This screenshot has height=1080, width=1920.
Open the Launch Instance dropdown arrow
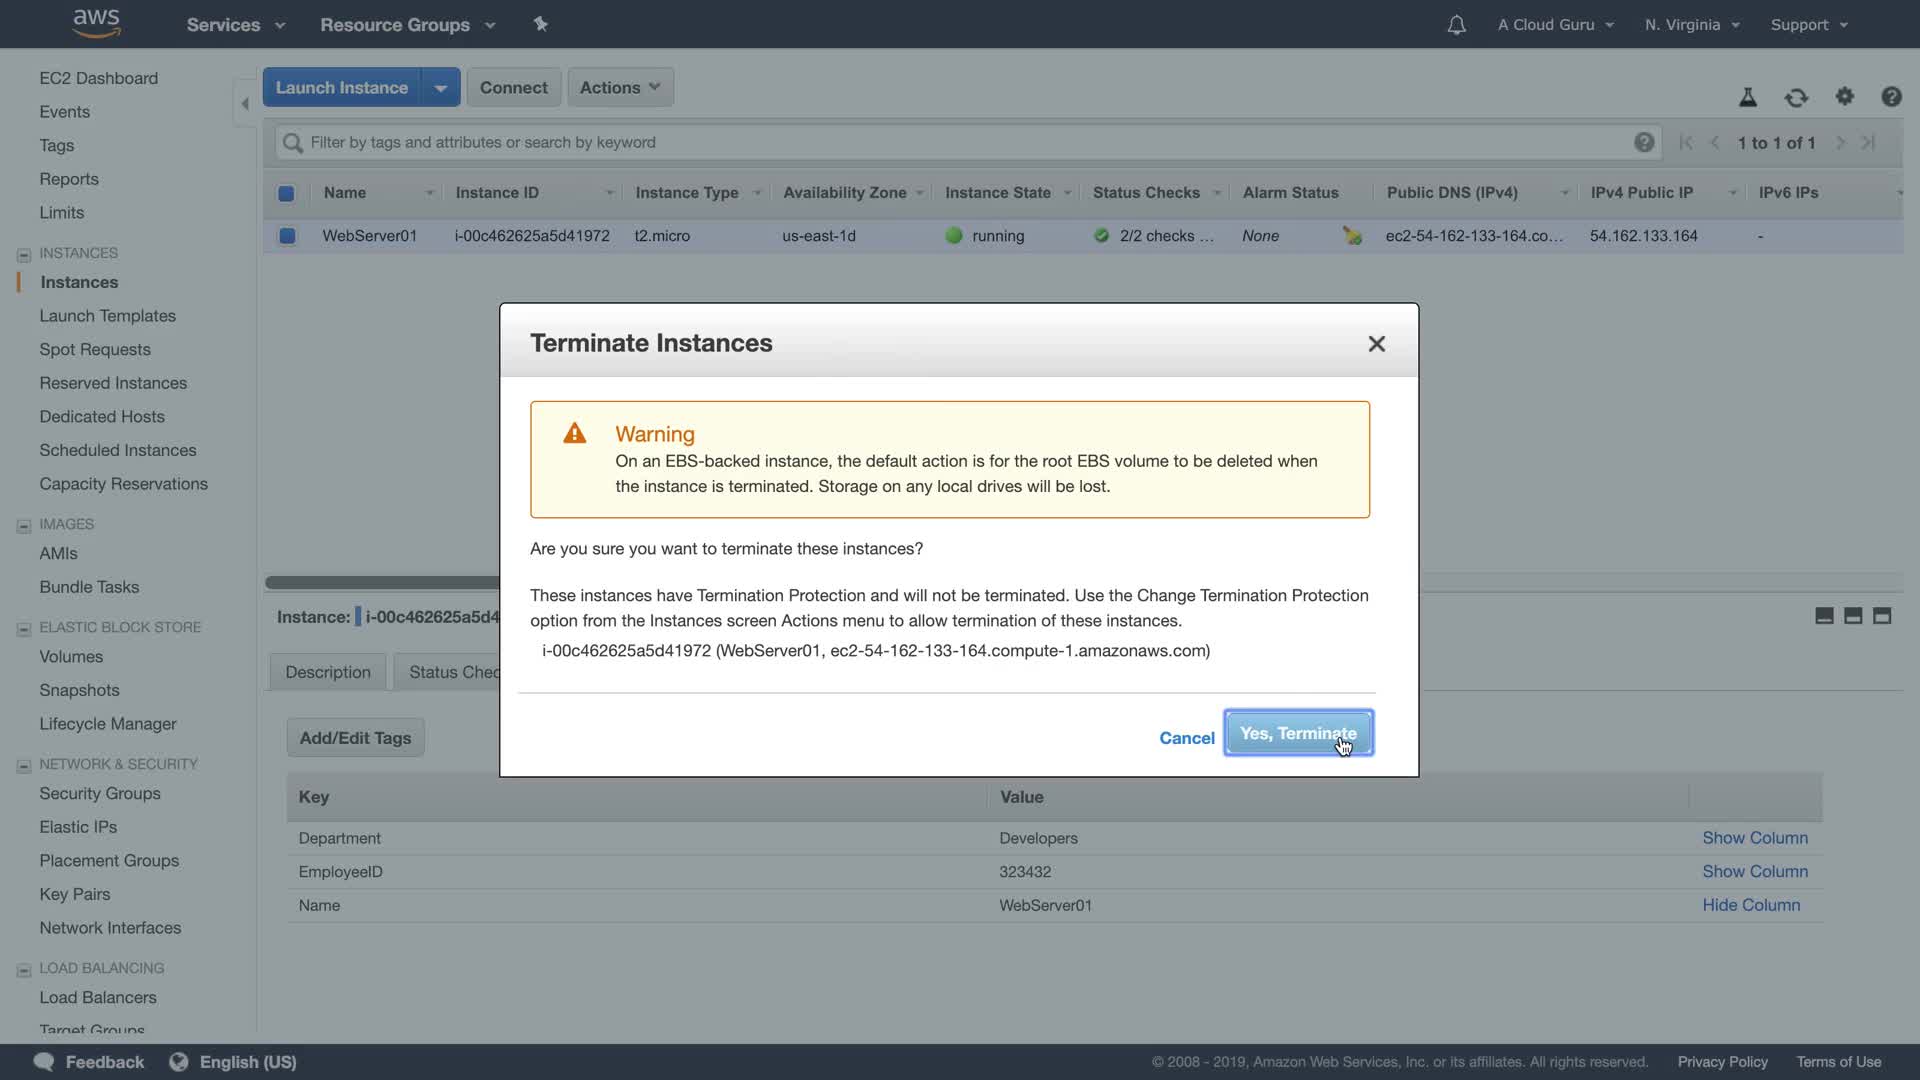pyautogui.click(x=440, y=88)
